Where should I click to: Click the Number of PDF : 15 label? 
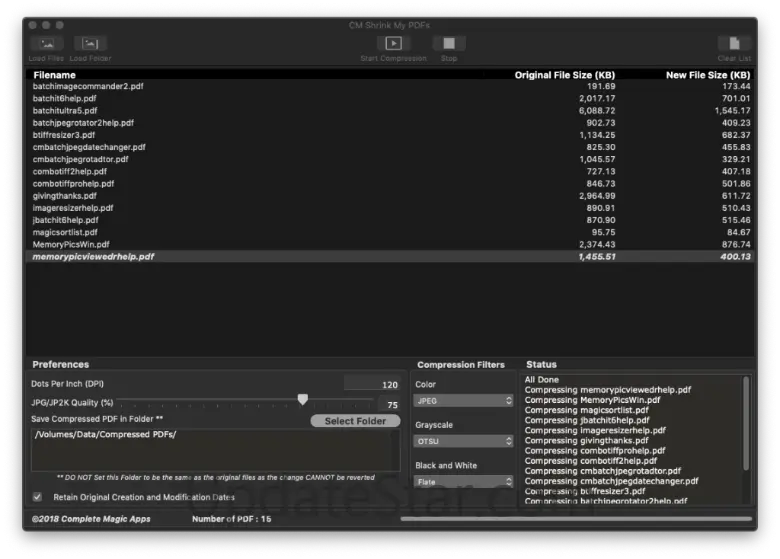coord(231,519)
